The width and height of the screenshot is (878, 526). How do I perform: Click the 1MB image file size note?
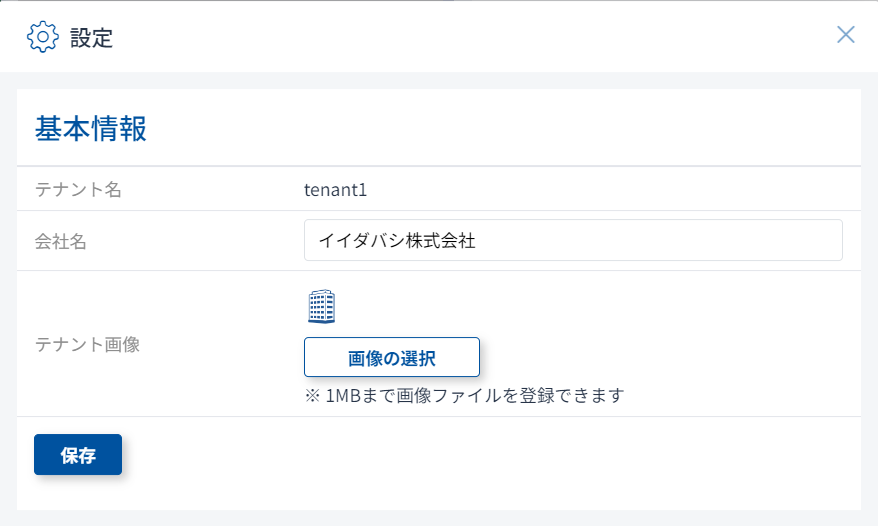tap(464, 395)
